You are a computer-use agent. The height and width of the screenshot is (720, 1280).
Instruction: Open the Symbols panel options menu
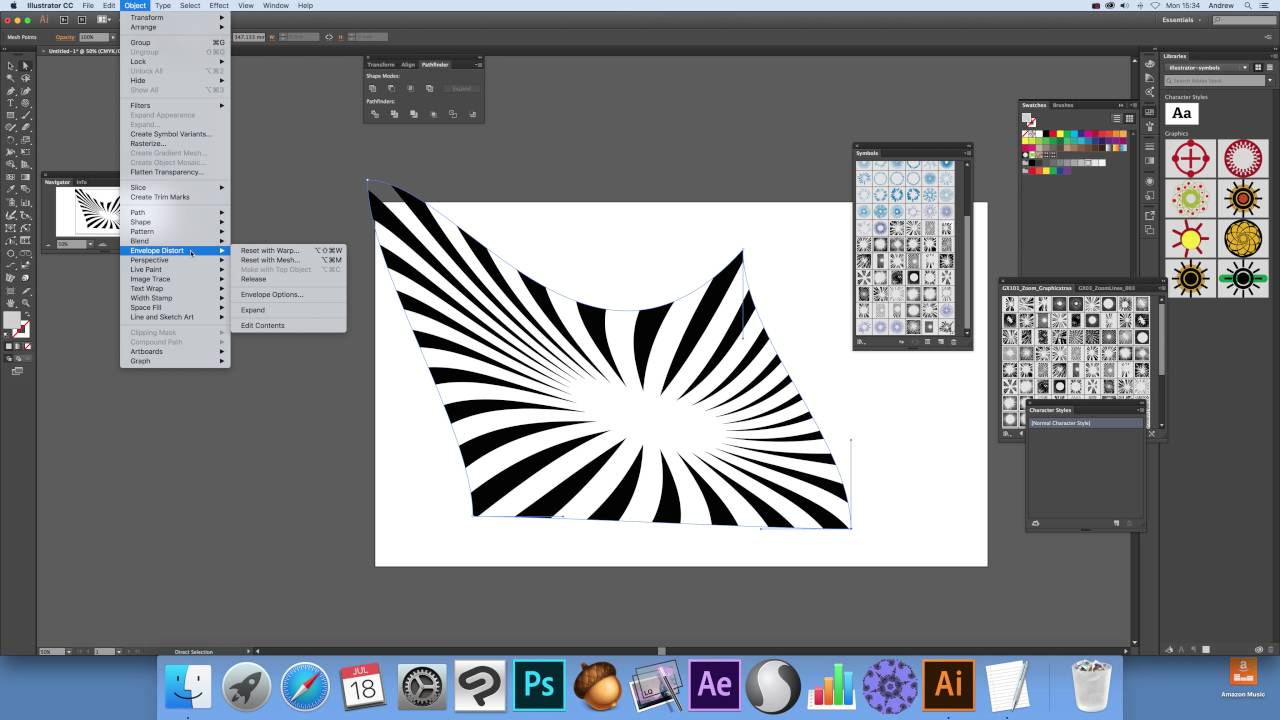pos(966,153)
